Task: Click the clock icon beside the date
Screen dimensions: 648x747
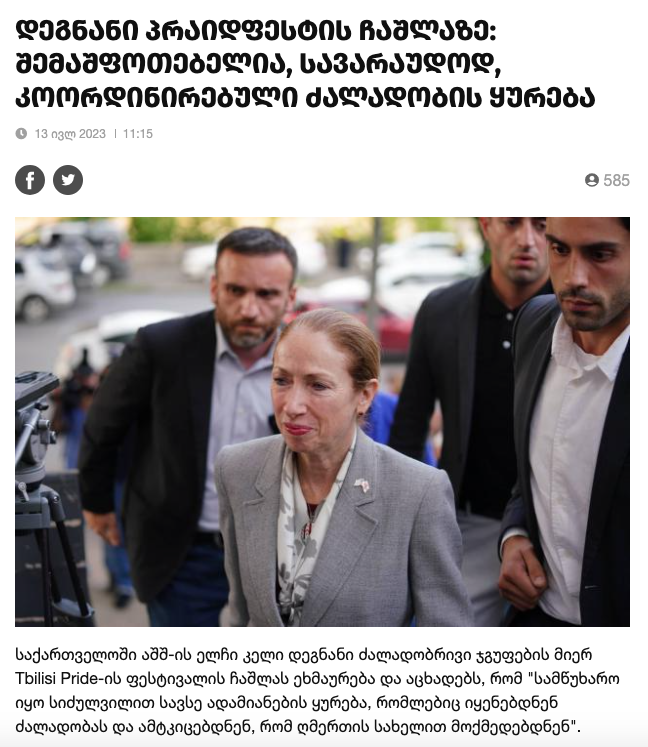Action: coord(21,133)
